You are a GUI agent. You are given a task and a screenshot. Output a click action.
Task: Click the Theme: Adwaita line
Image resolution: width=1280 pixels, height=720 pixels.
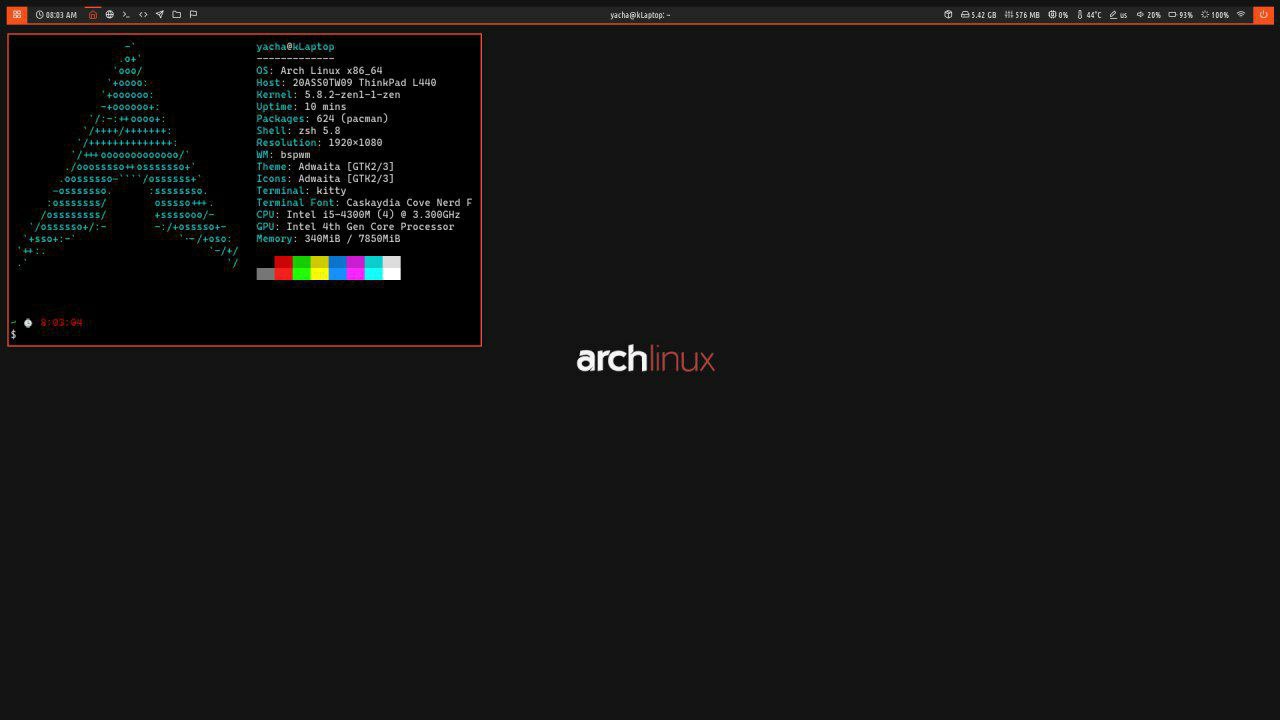[325, 167]
